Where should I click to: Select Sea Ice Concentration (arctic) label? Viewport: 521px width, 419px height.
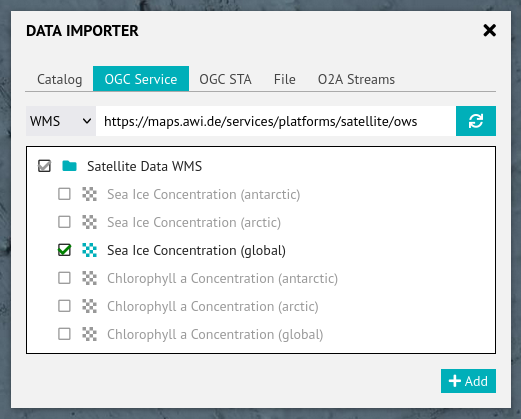tap(194, 222)
